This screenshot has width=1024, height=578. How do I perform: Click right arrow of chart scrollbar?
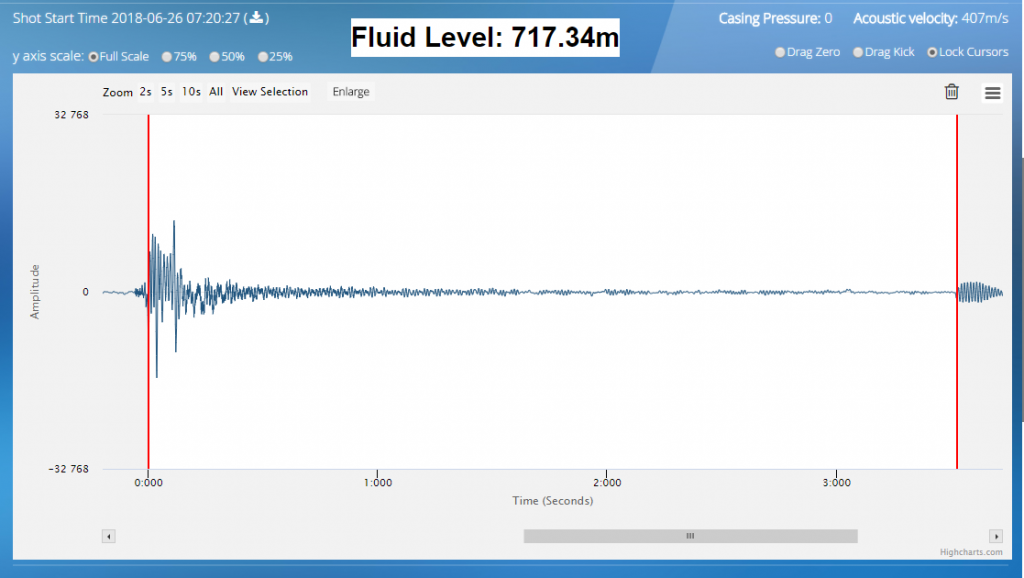coord(996,536)
